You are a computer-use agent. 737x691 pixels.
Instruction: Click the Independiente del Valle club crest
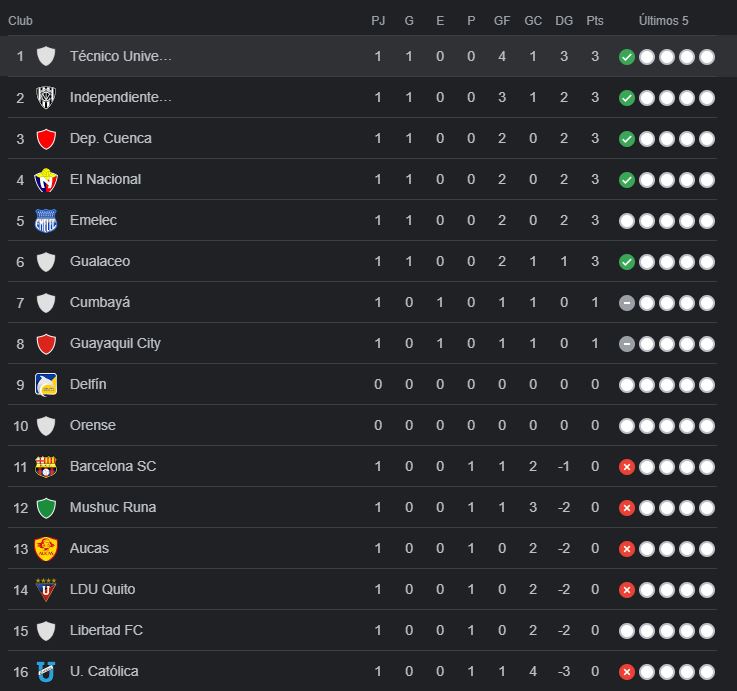click(x=46, y=97)
